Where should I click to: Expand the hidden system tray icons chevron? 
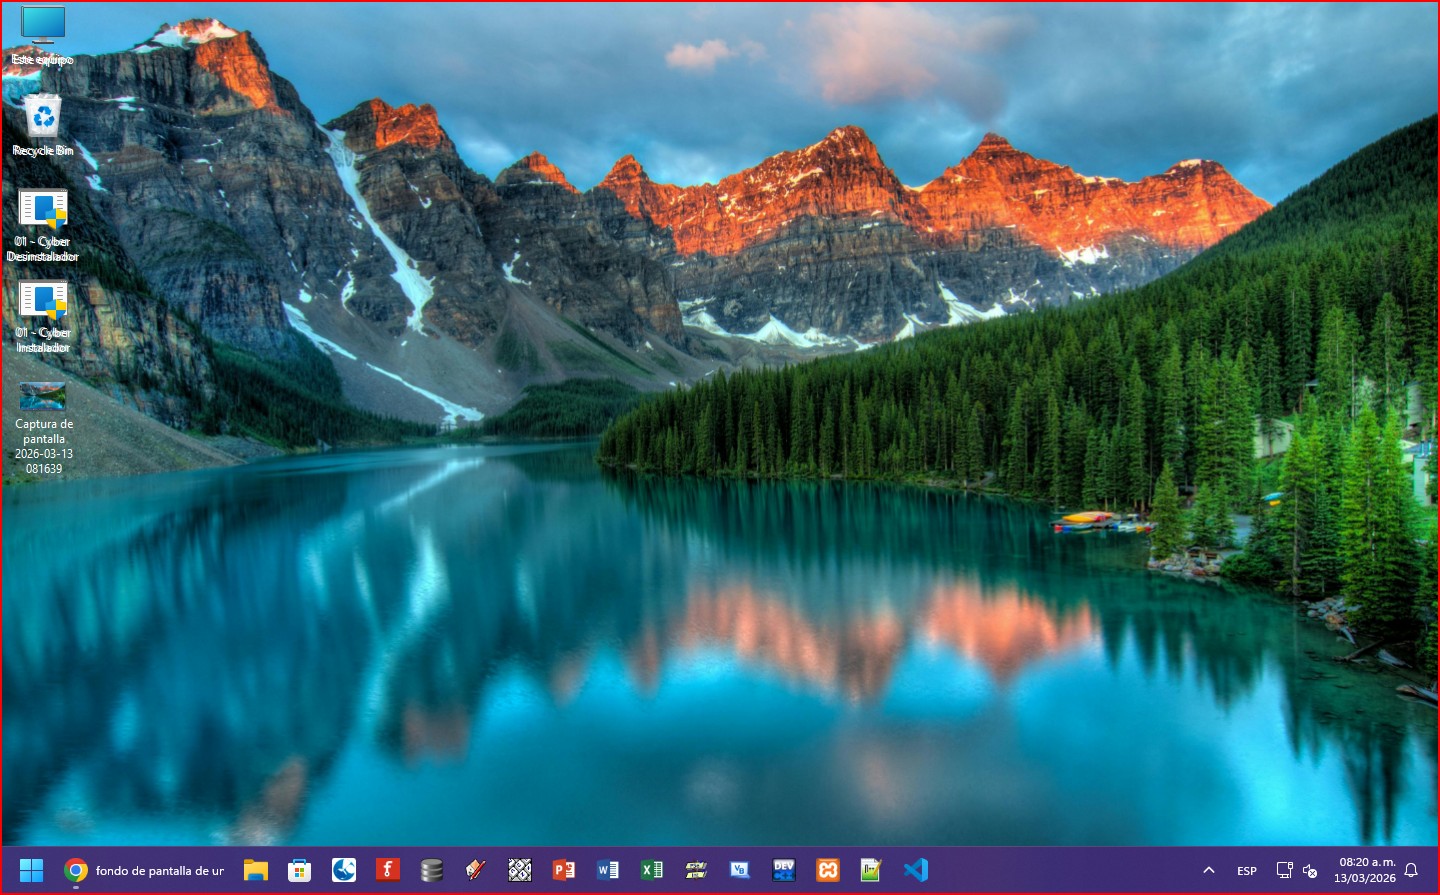click(1208, 870)
